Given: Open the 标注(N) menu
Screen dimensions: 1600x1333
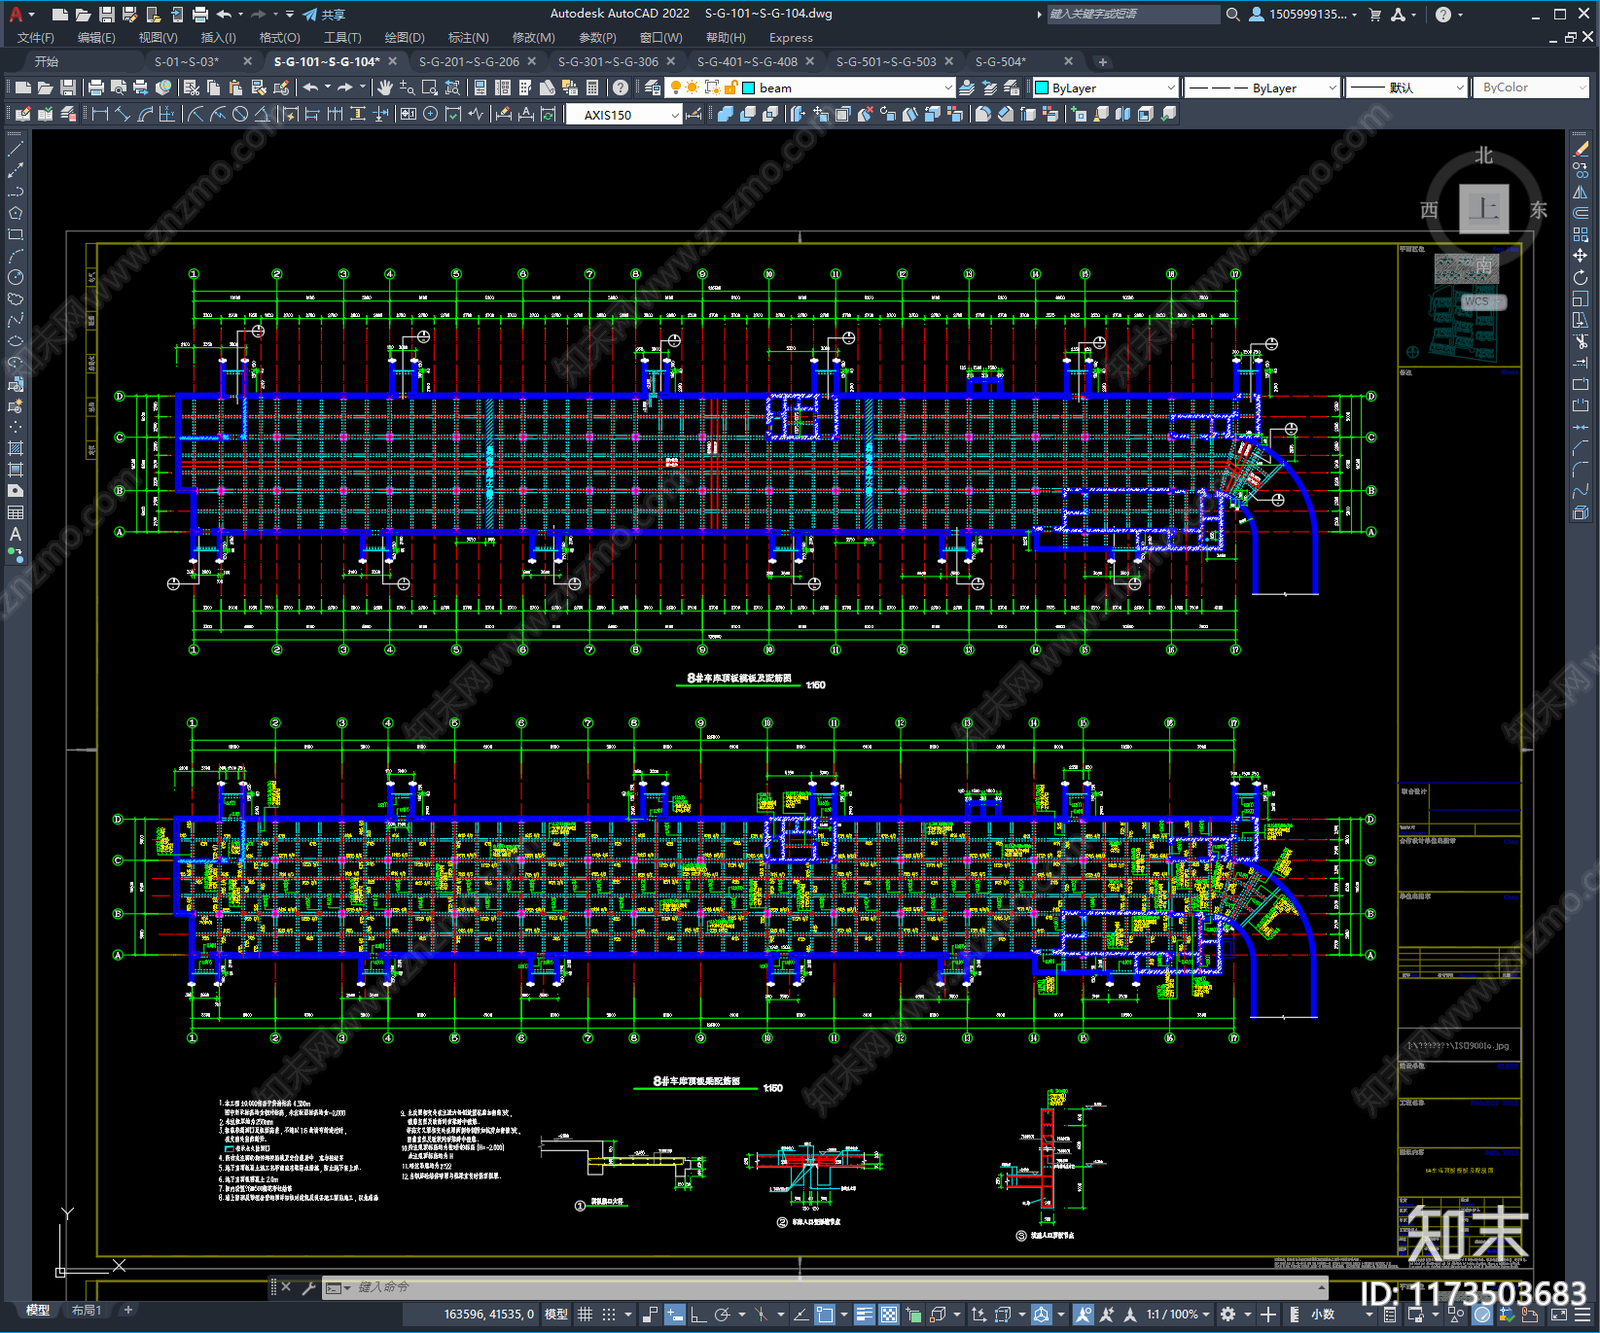Looking at the screenshot, I should (468, 37).
